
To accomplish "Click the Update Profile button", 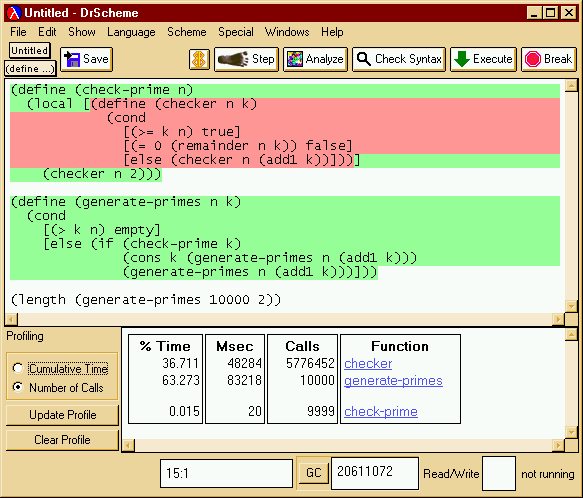I will [x=62, y=415].
